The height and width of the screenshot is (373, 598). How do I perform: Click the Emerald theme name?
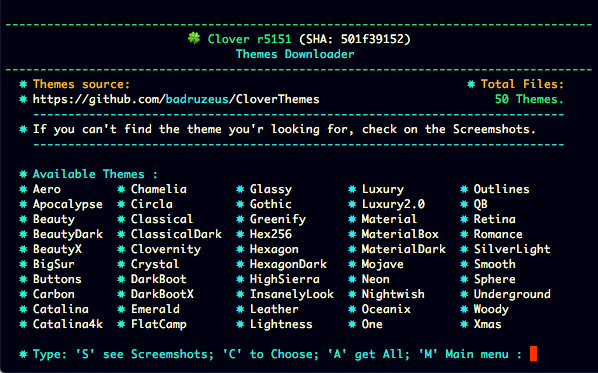click(155, 309)
